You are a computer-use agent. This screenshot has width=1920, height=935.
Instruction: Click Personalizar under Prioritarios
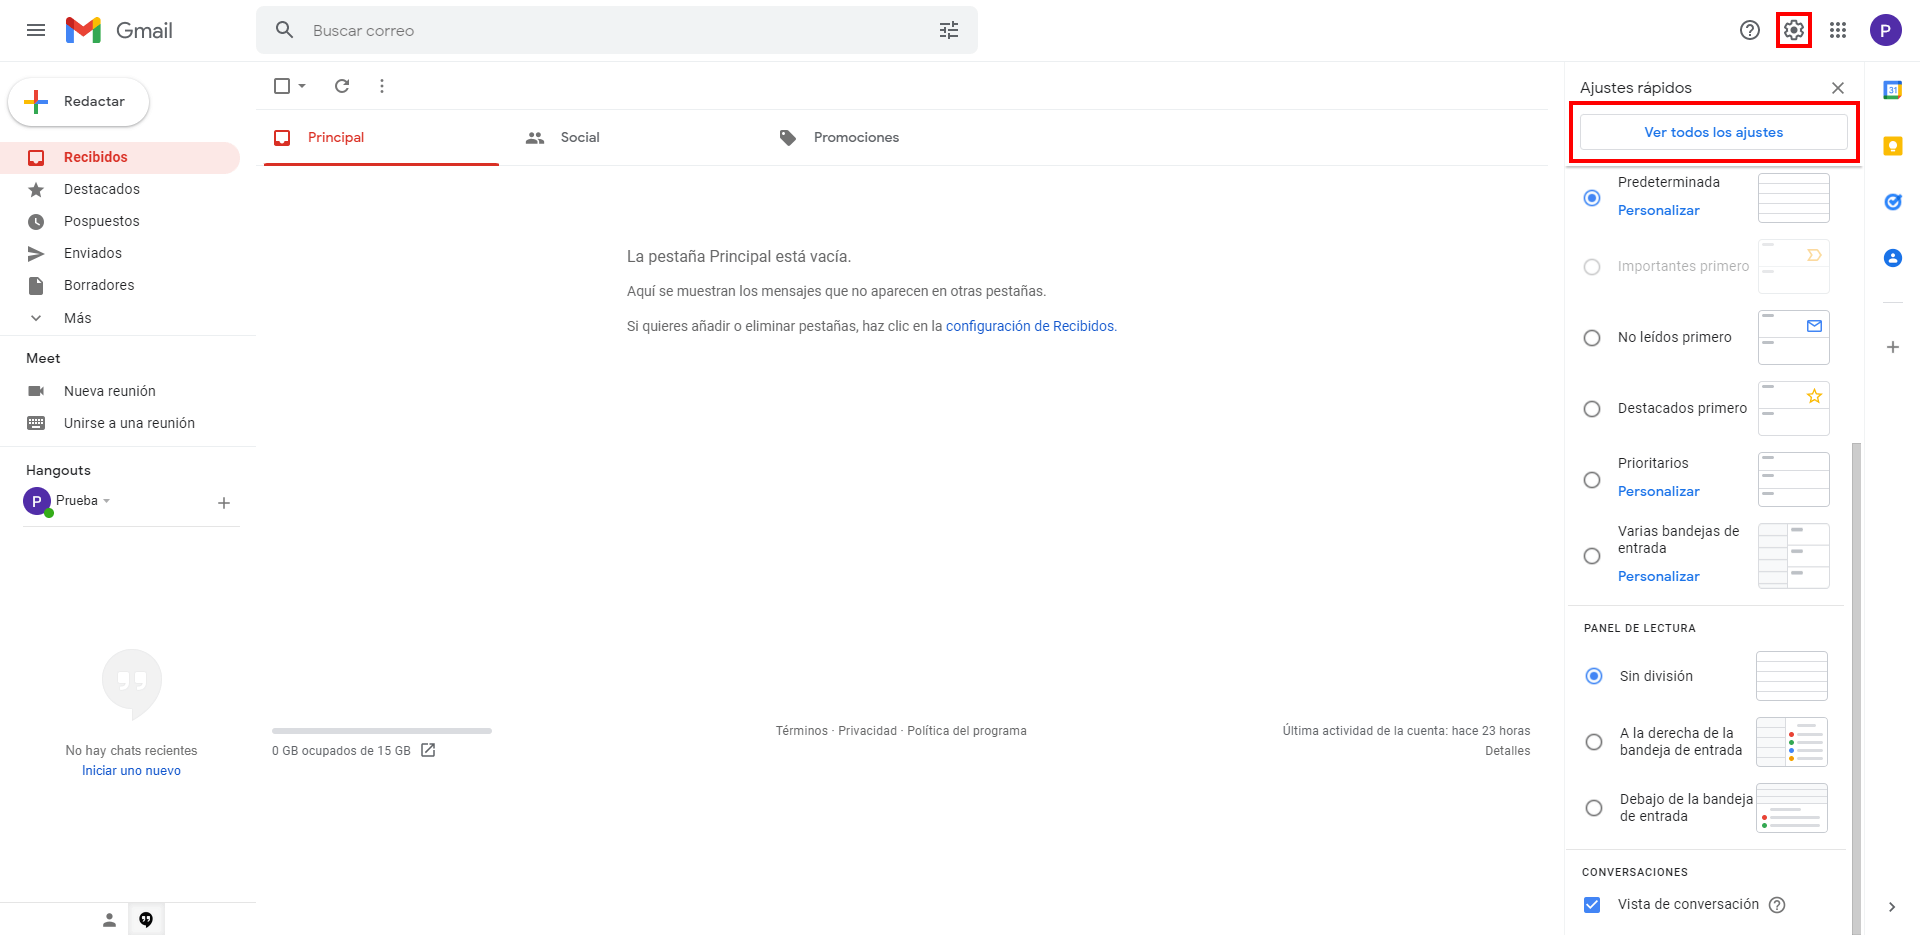pyautogui.click(x=1658, y=491)
